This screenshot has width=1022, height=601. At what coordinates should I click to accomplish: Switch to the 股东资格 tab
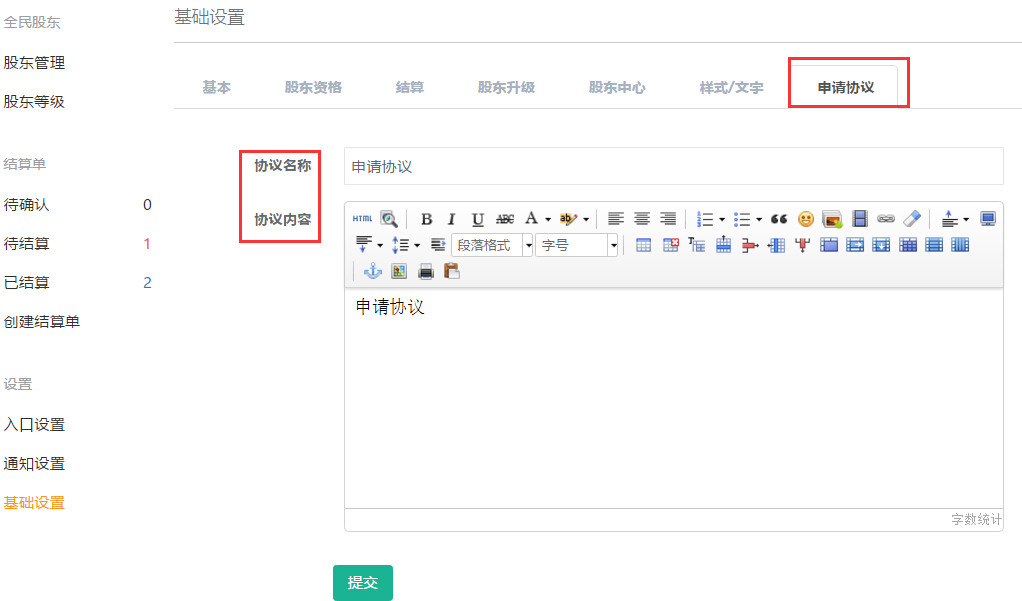pyautogui.click(x=313, y=87)
